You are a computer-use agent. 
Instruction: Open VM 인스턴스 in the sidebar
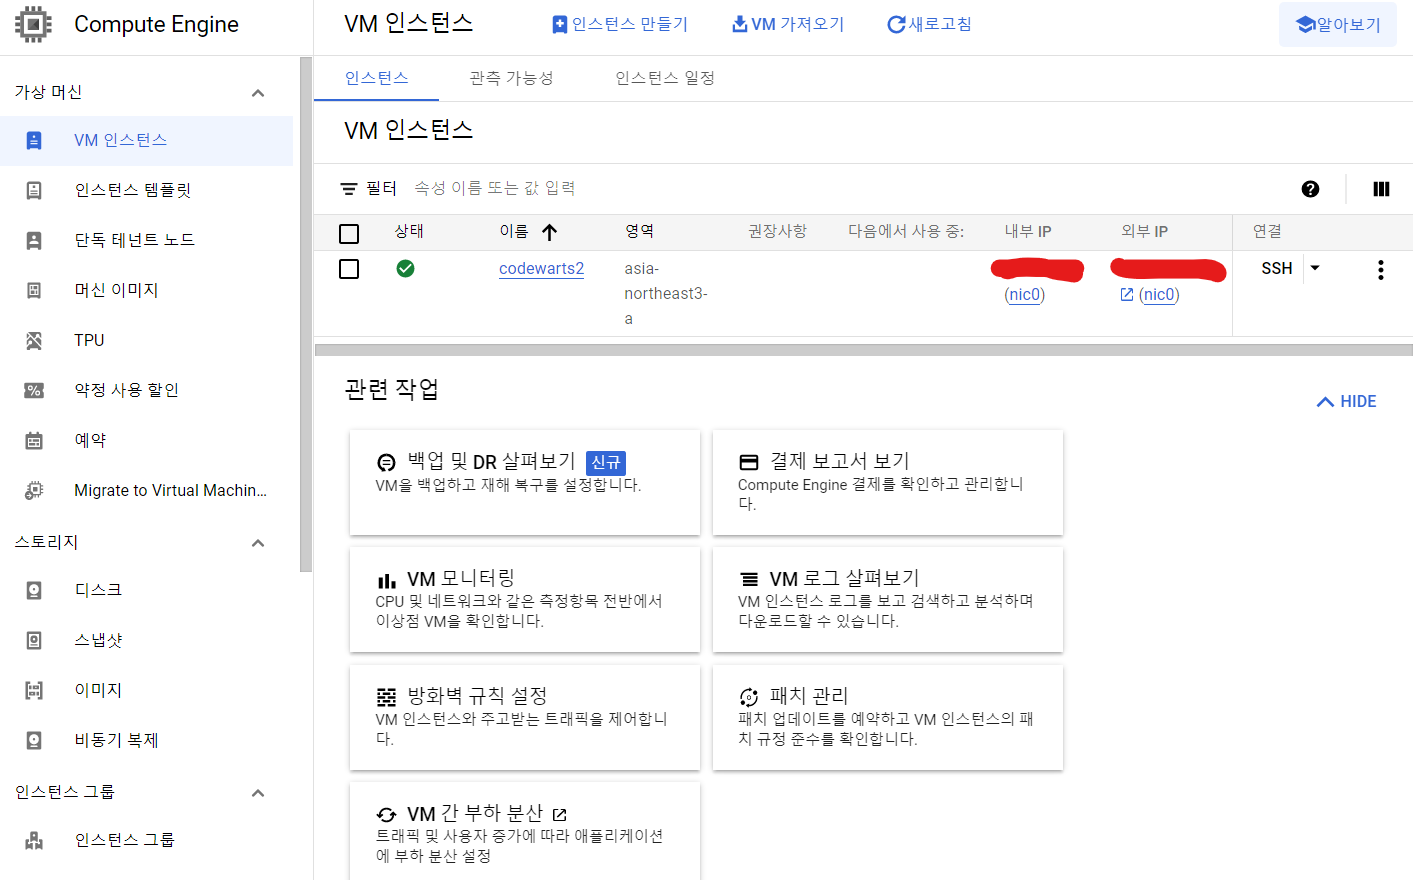tap(146, 140)
